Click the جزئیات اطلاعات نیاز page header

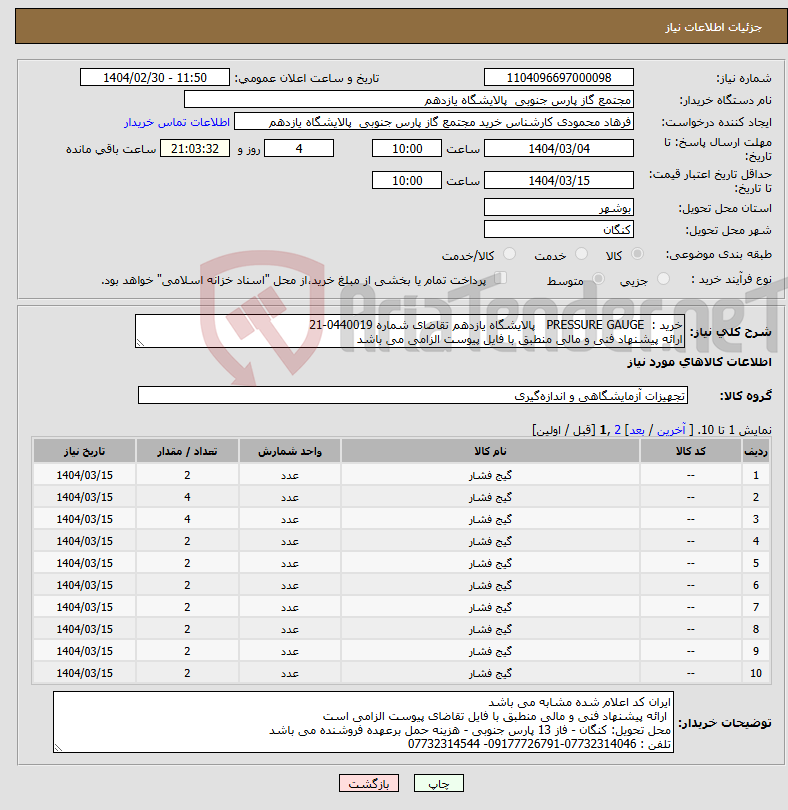coord(713,27)
